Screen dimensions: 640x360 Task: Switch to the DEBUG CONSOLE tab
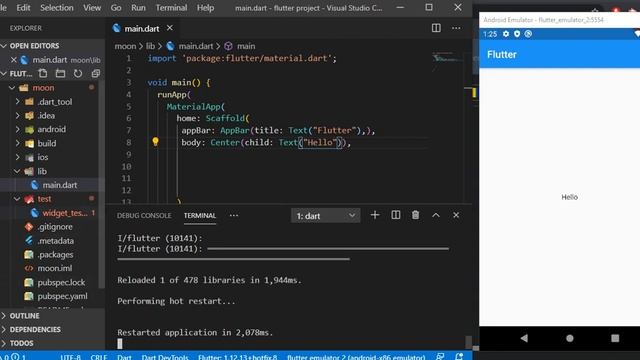144,216
